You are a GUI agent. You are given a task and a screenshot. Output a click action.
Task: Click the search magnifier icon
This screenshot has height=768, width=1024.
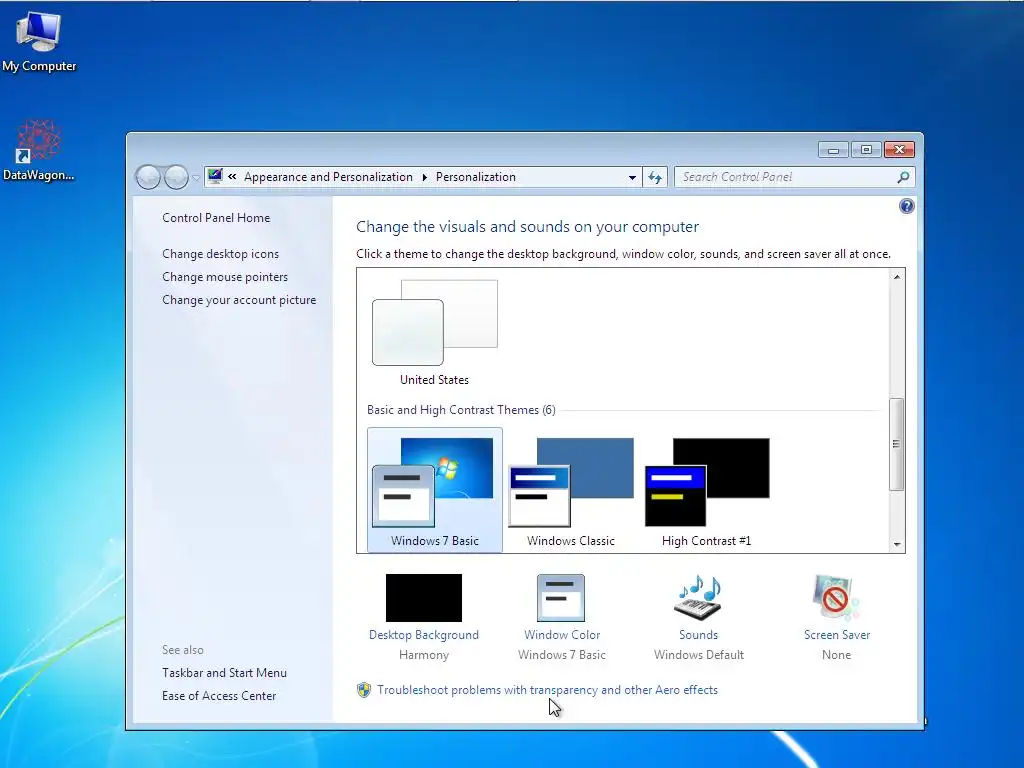(x=903, y=177)
